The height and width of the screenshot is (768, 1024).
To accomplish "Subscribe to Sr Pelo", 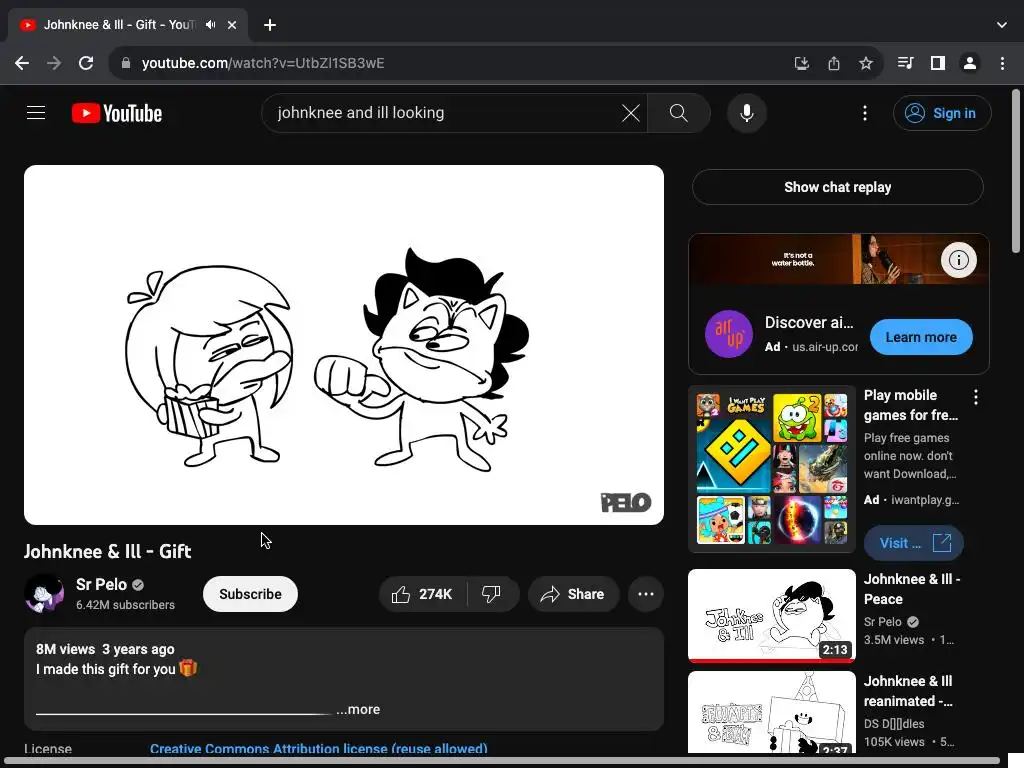I will [x=250, y=594].
